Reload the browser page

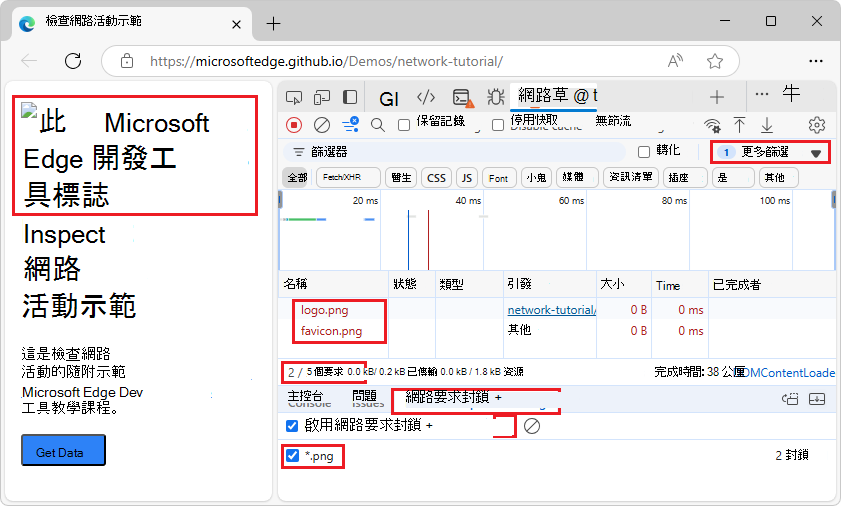(73, 61)
